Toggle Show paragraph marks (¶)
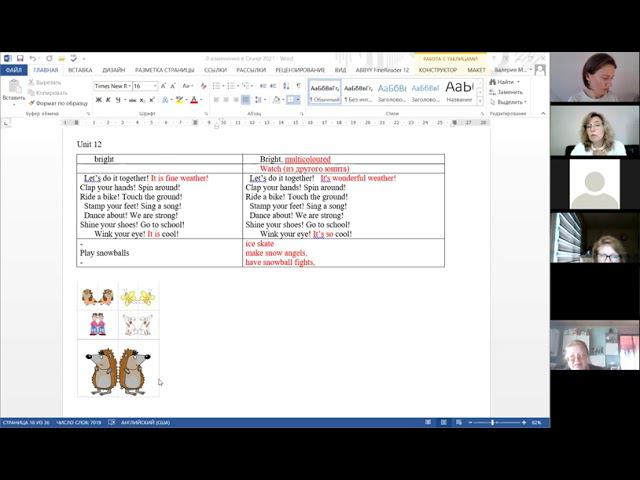This screenshot has height=480, width=640. (299, 86)
